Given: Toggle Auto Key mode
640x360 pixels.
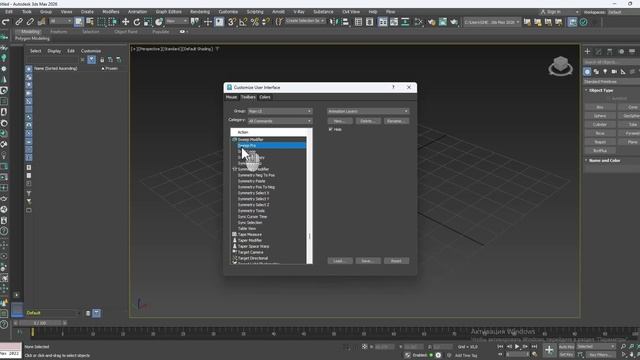Looking at the screenshot, I should pyautogui.click(x=566, y=347).
